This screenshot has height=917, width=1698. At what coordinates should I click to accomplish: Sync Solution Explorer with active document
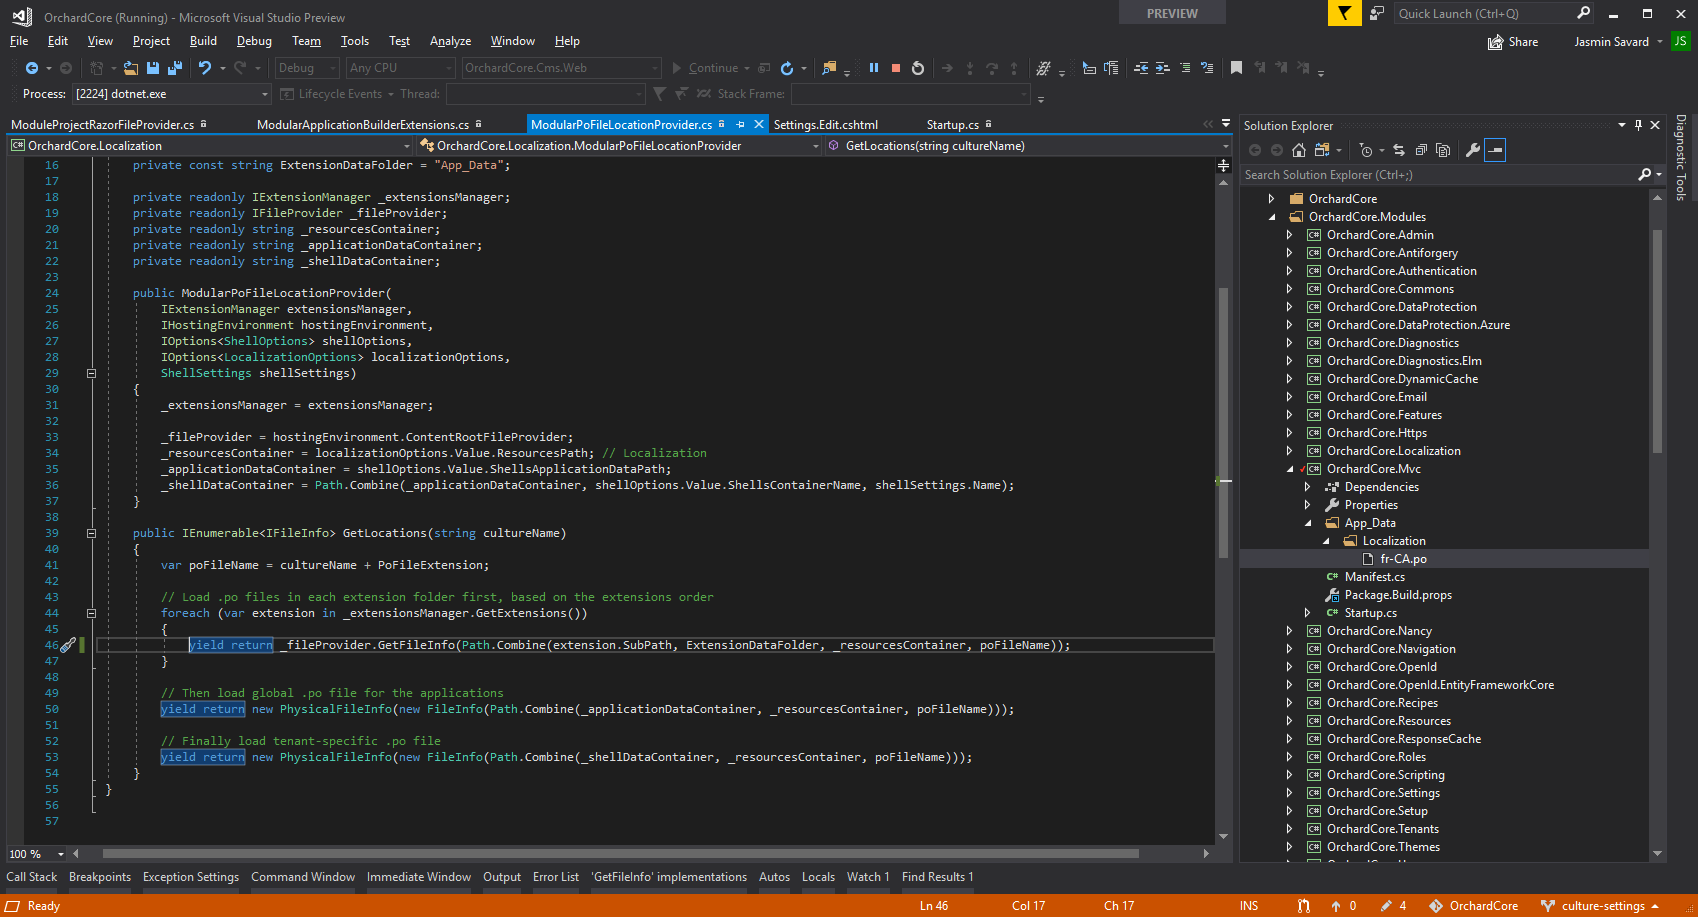[x=1399, y=150]
